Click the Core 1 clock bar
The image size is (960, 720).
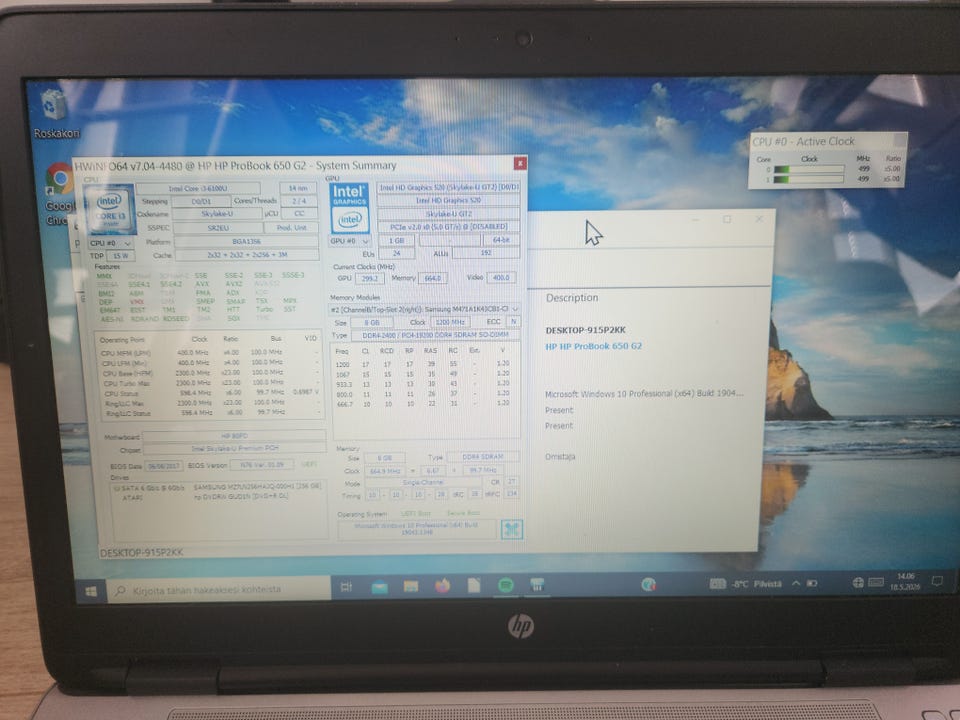click(809, 179)
